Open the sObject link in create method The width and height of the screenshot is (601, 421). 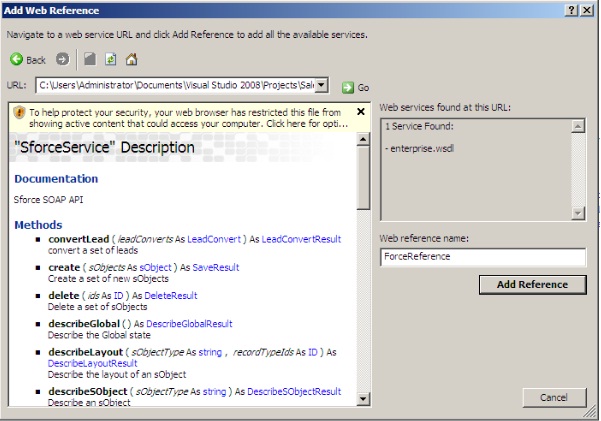155,268
